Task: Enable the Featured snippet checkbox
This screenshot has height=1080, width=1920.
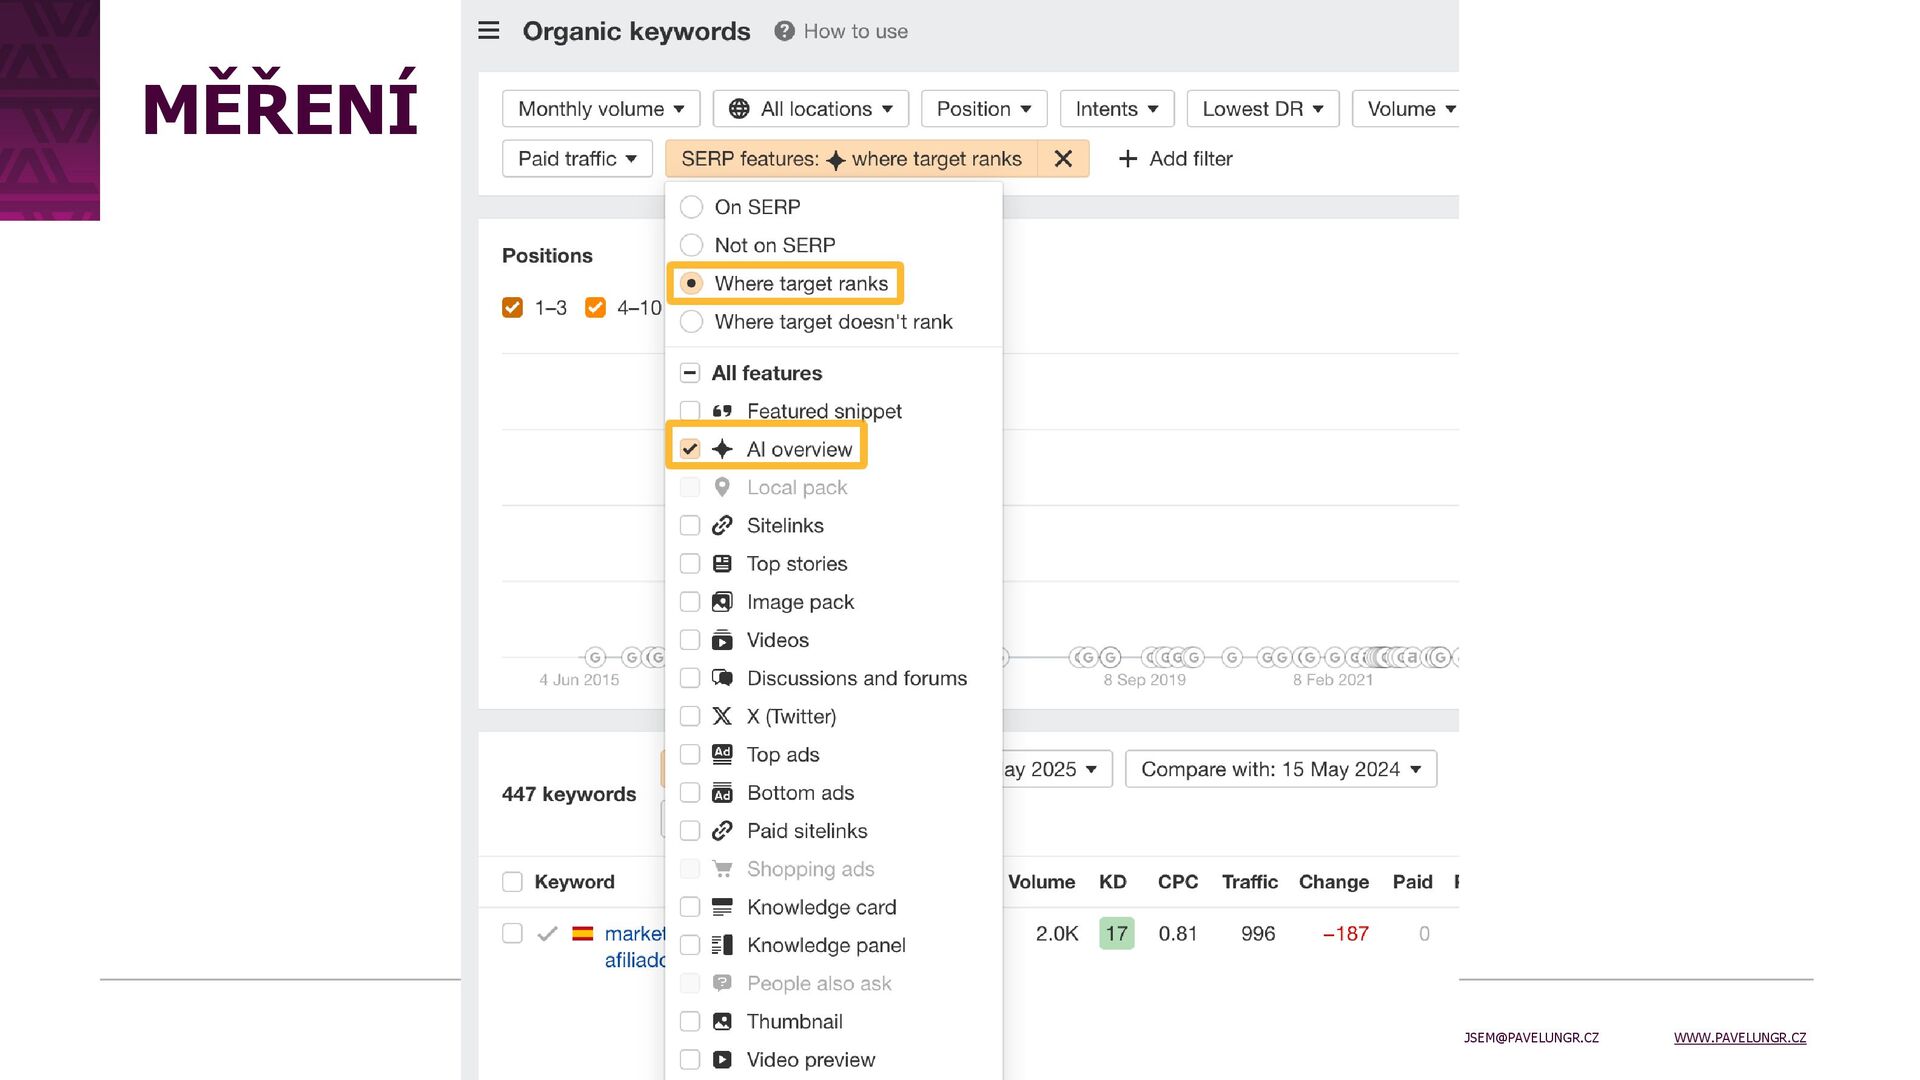Action: pos(690,411)
